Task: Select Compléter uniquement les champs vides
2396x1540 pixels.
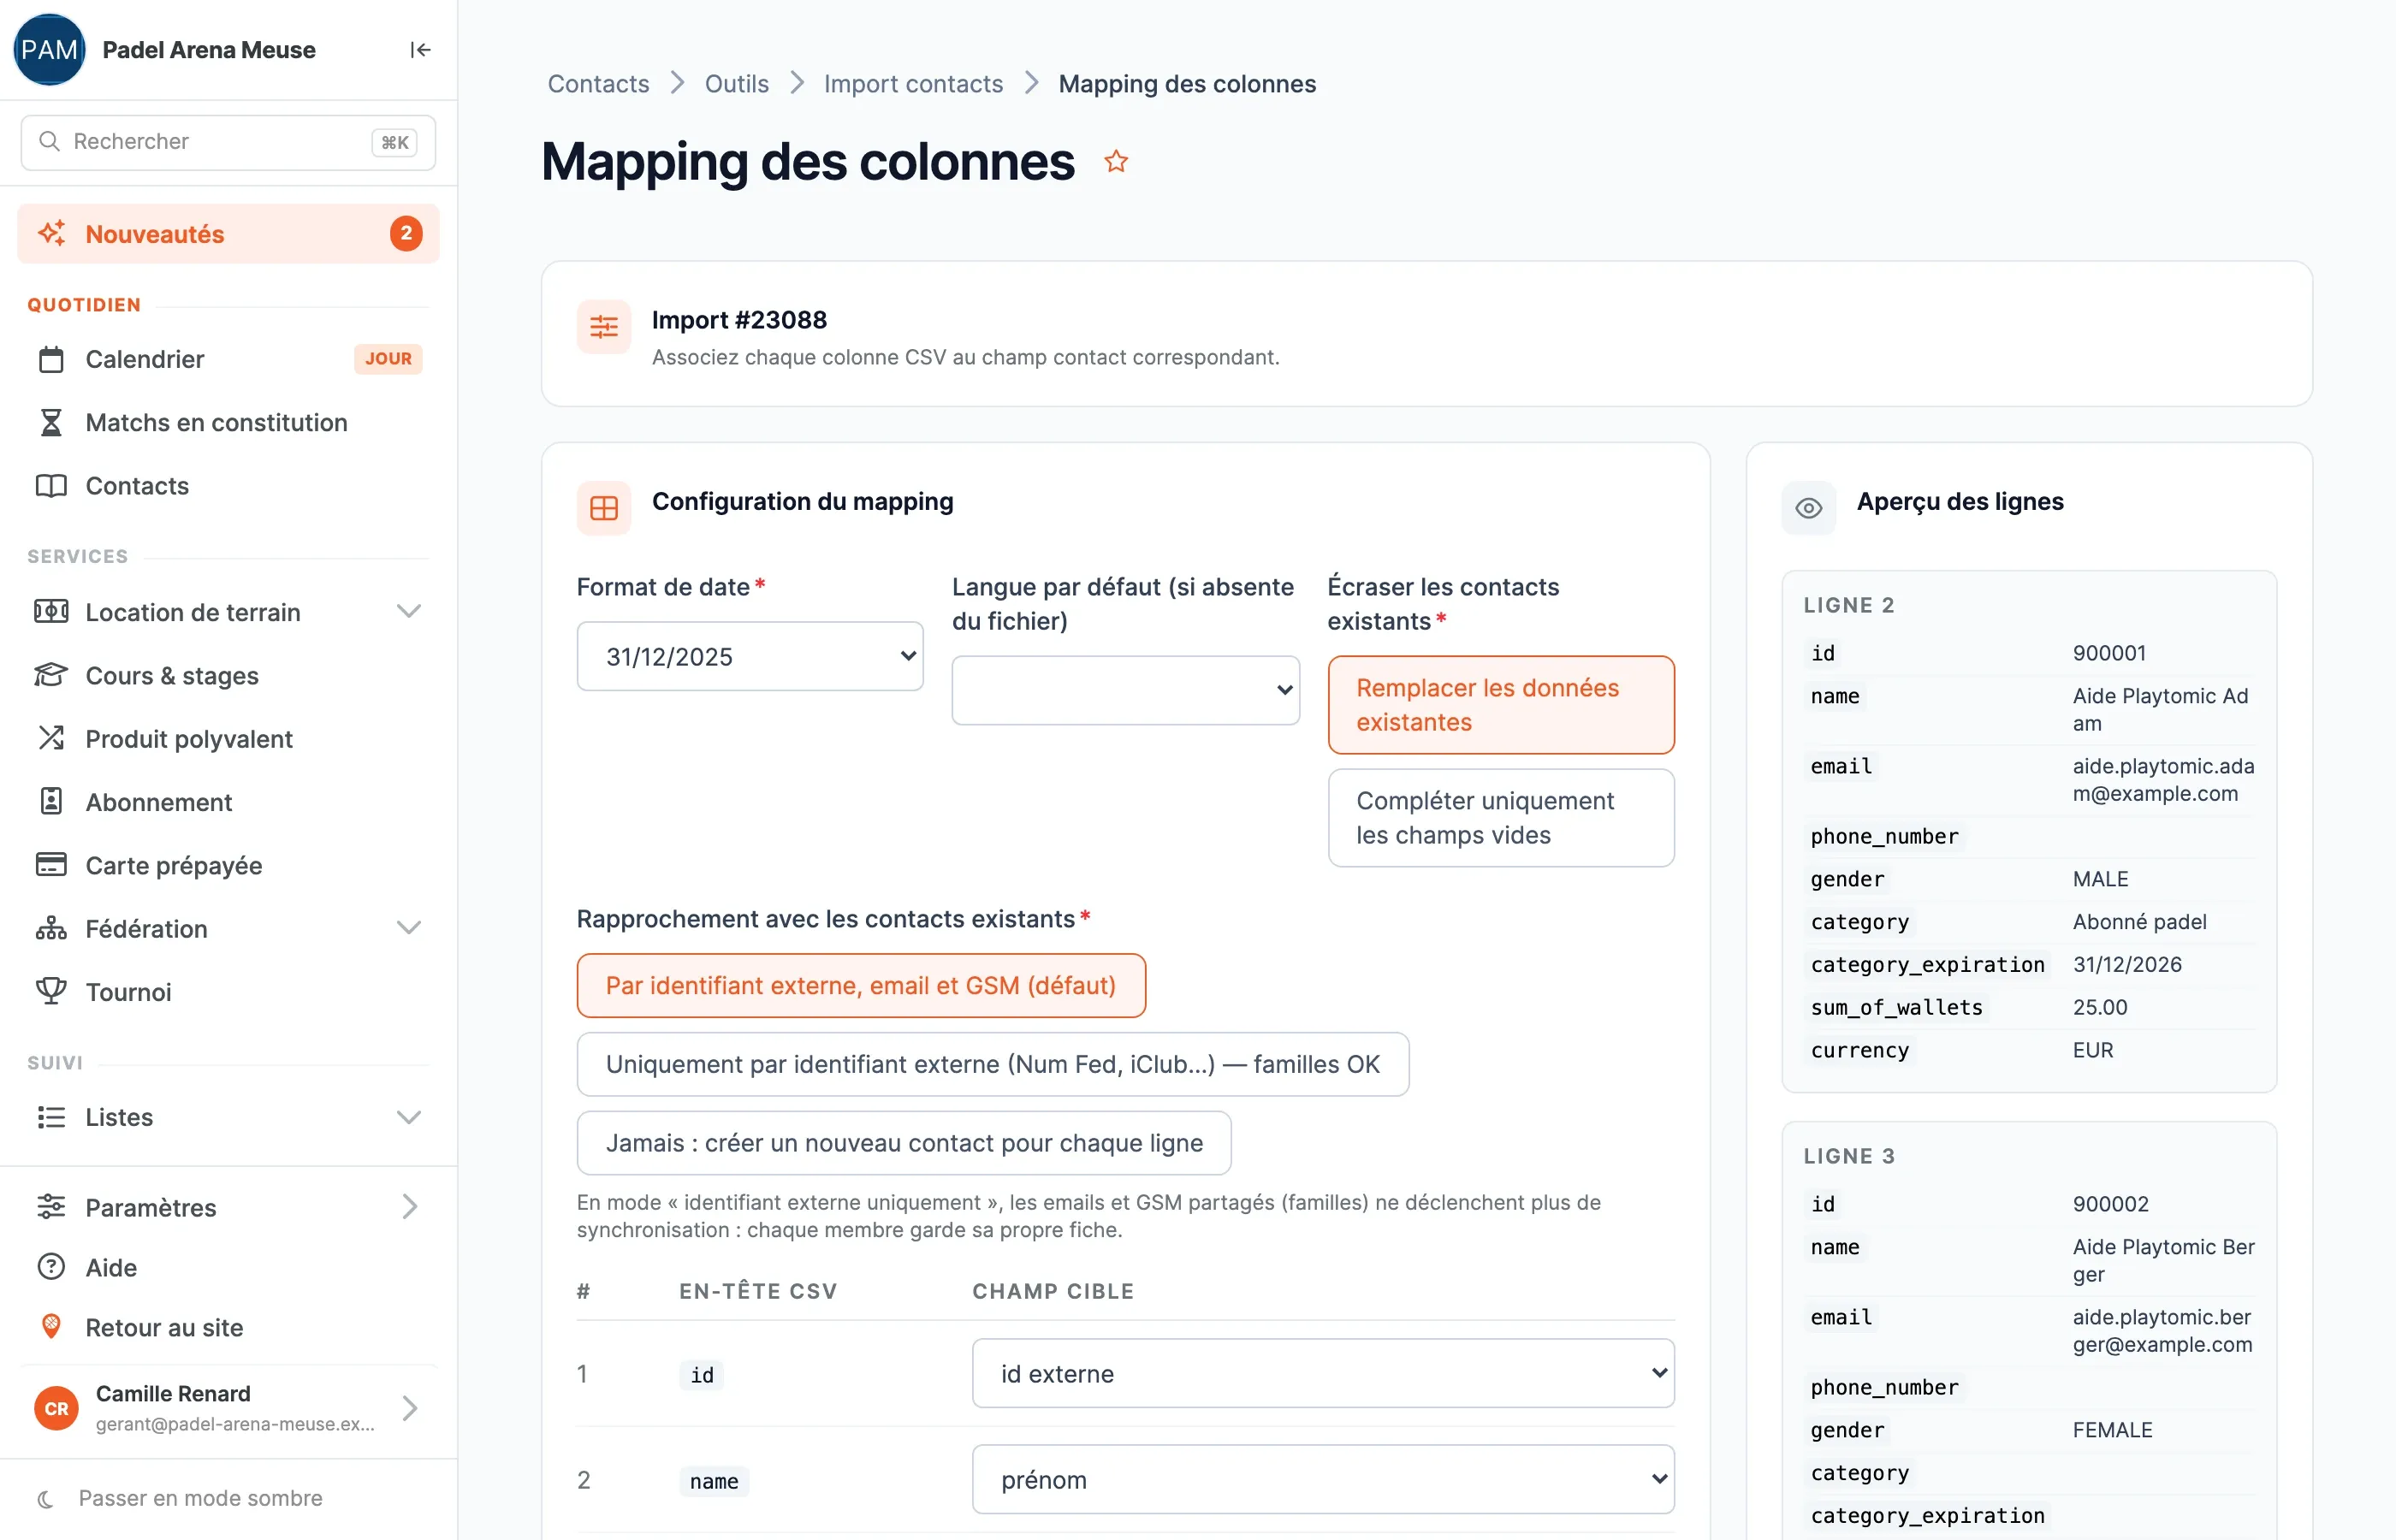Action: (x=1500, y=818)
